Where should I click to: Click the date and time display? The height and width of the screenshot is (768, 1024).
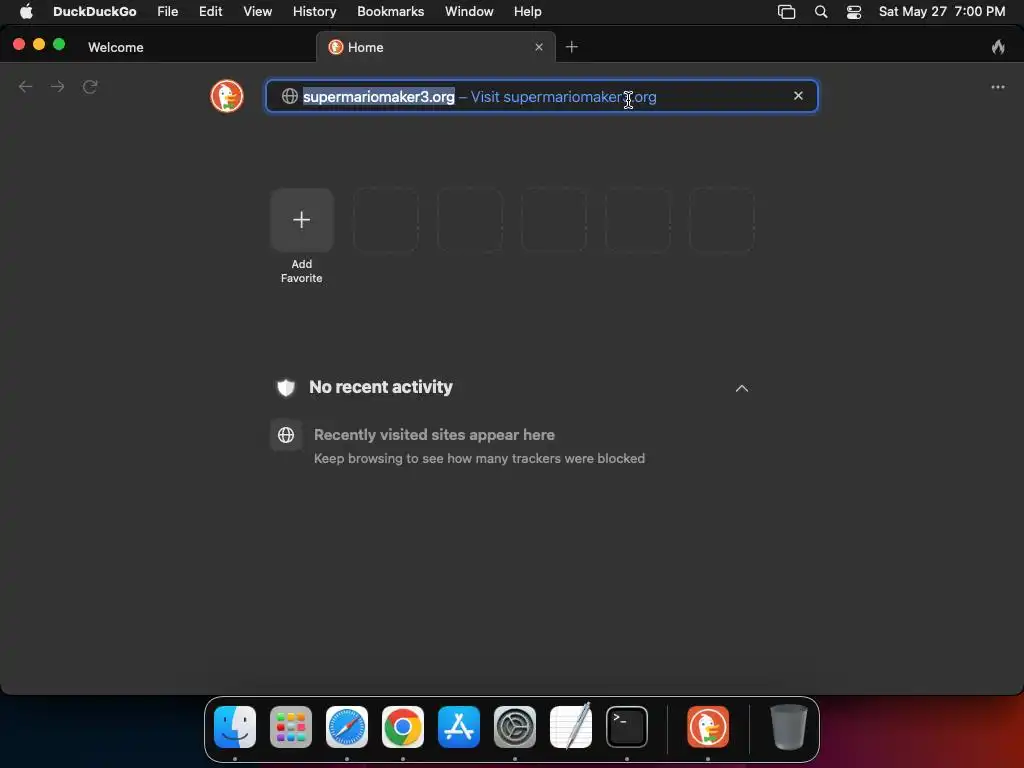(x=942, y=11)
